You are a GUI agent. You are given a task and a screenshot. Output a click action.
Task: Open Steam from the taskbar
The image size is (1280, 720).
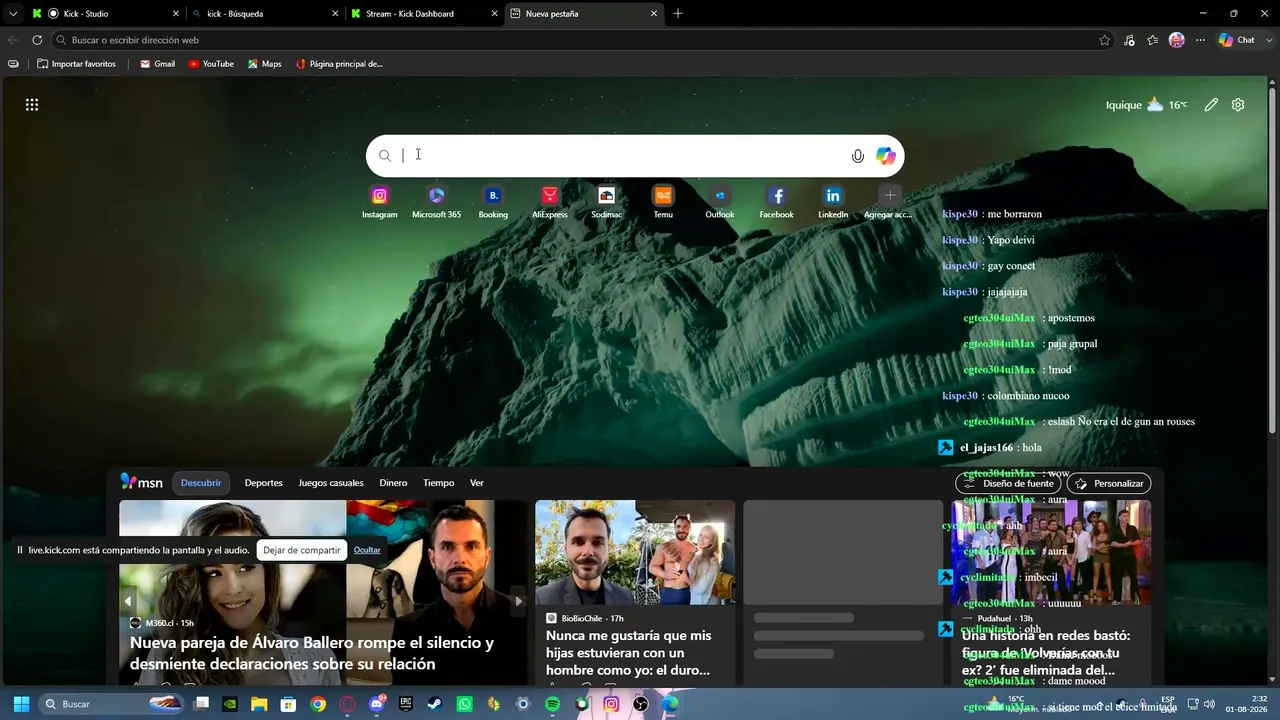point(435,704)
